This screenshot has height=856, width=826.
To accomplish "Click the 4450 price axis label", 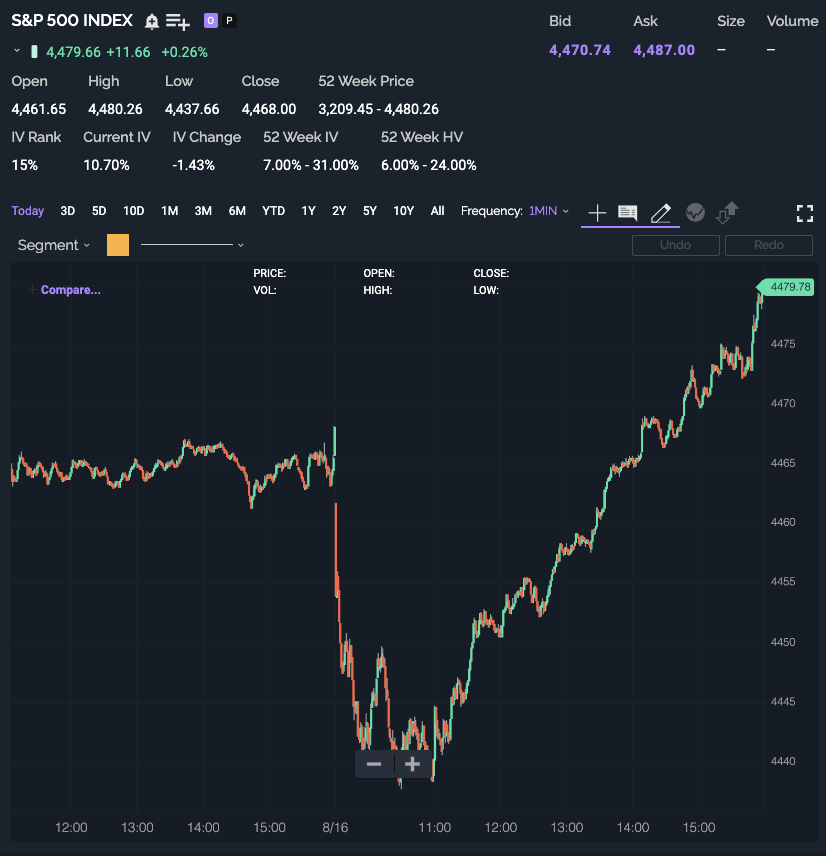I will 783,642.
